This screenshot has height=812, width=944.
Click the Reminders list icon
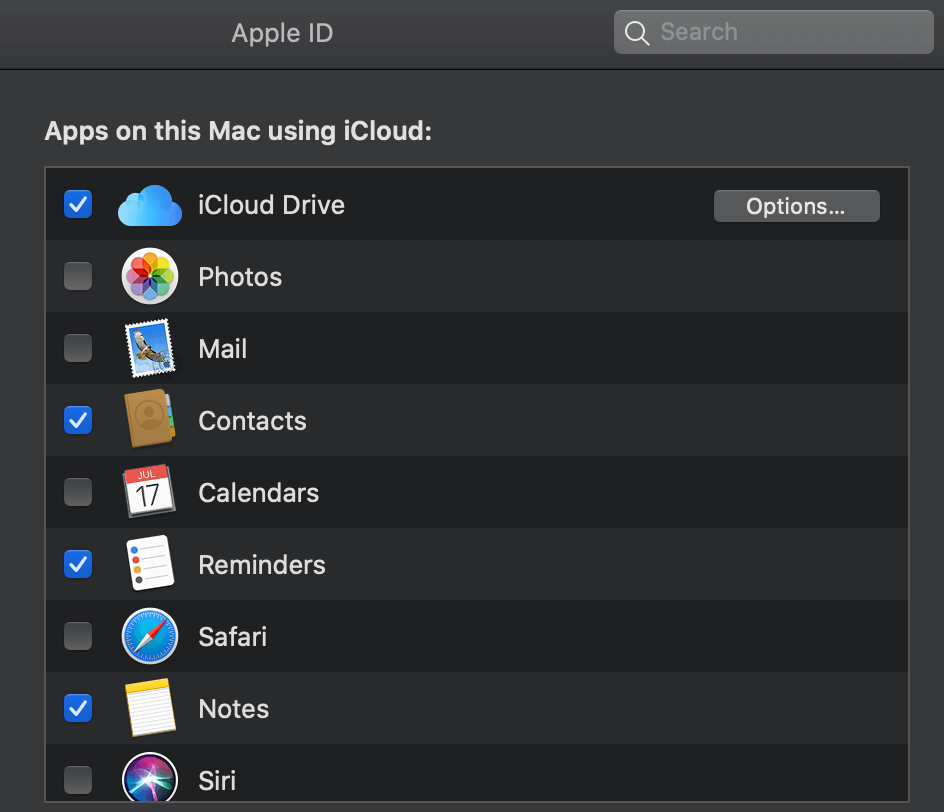(150, 563)
